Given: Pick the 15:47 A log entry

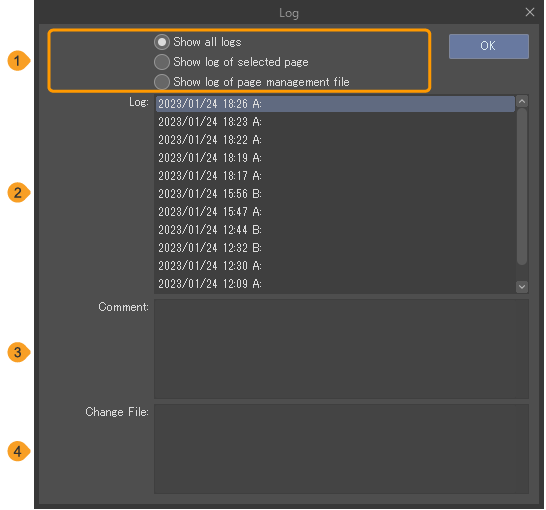Looking at the screenshot, I should tap(335, 212).
